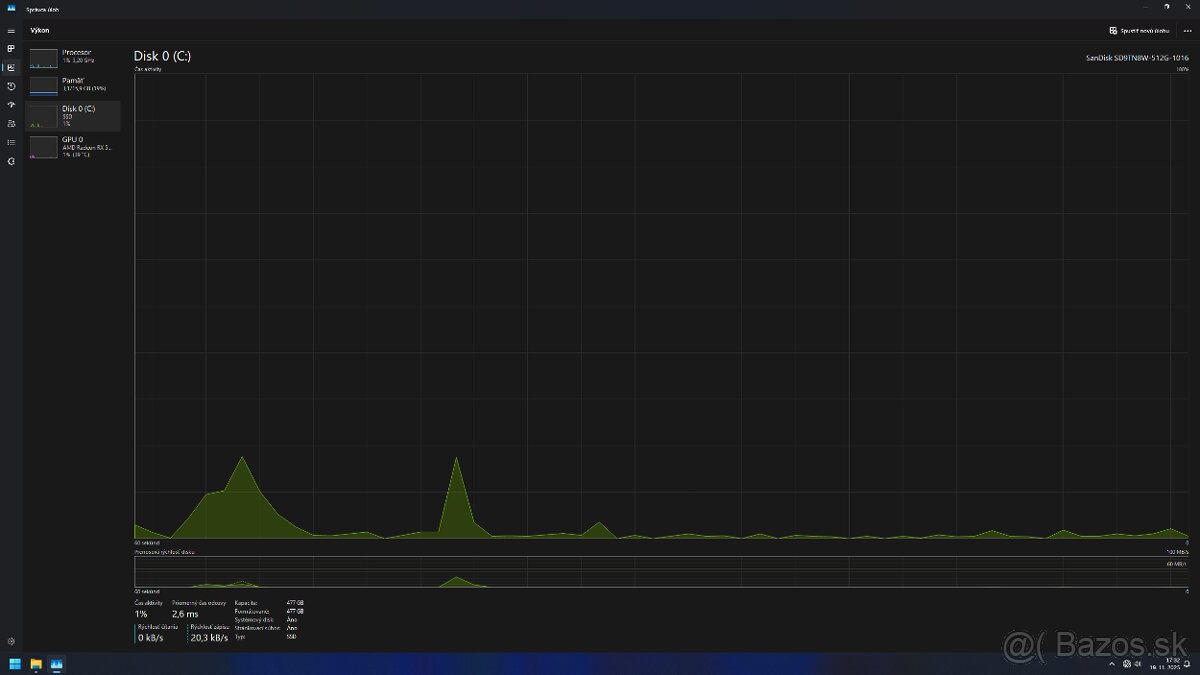Open the three-dots more options menu
1200x675 pixels.
1186,31
